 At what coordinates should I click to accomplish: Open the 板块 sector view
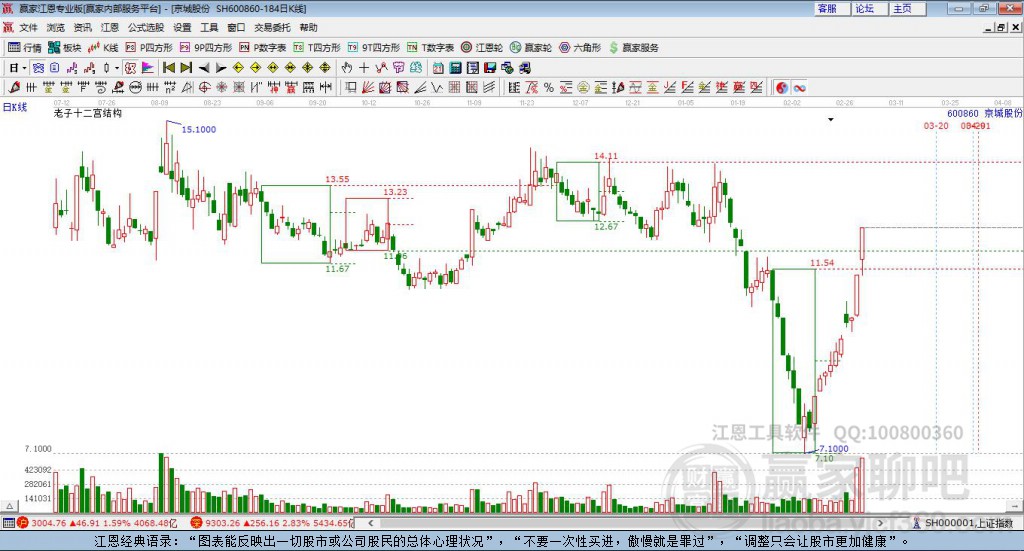point(65,48)
